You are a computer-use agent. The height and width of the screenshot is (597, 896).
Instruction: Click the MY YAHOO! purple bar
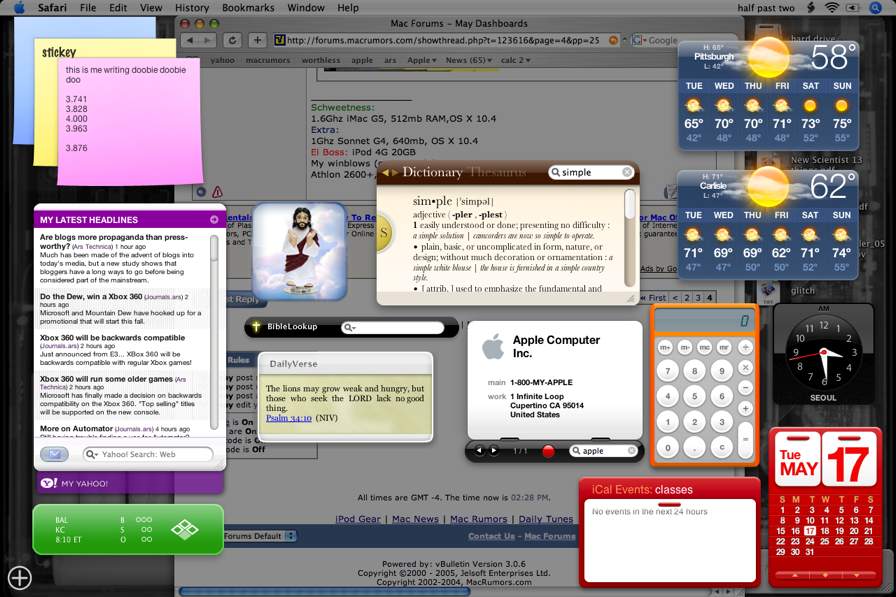click(x=130, y=483)
